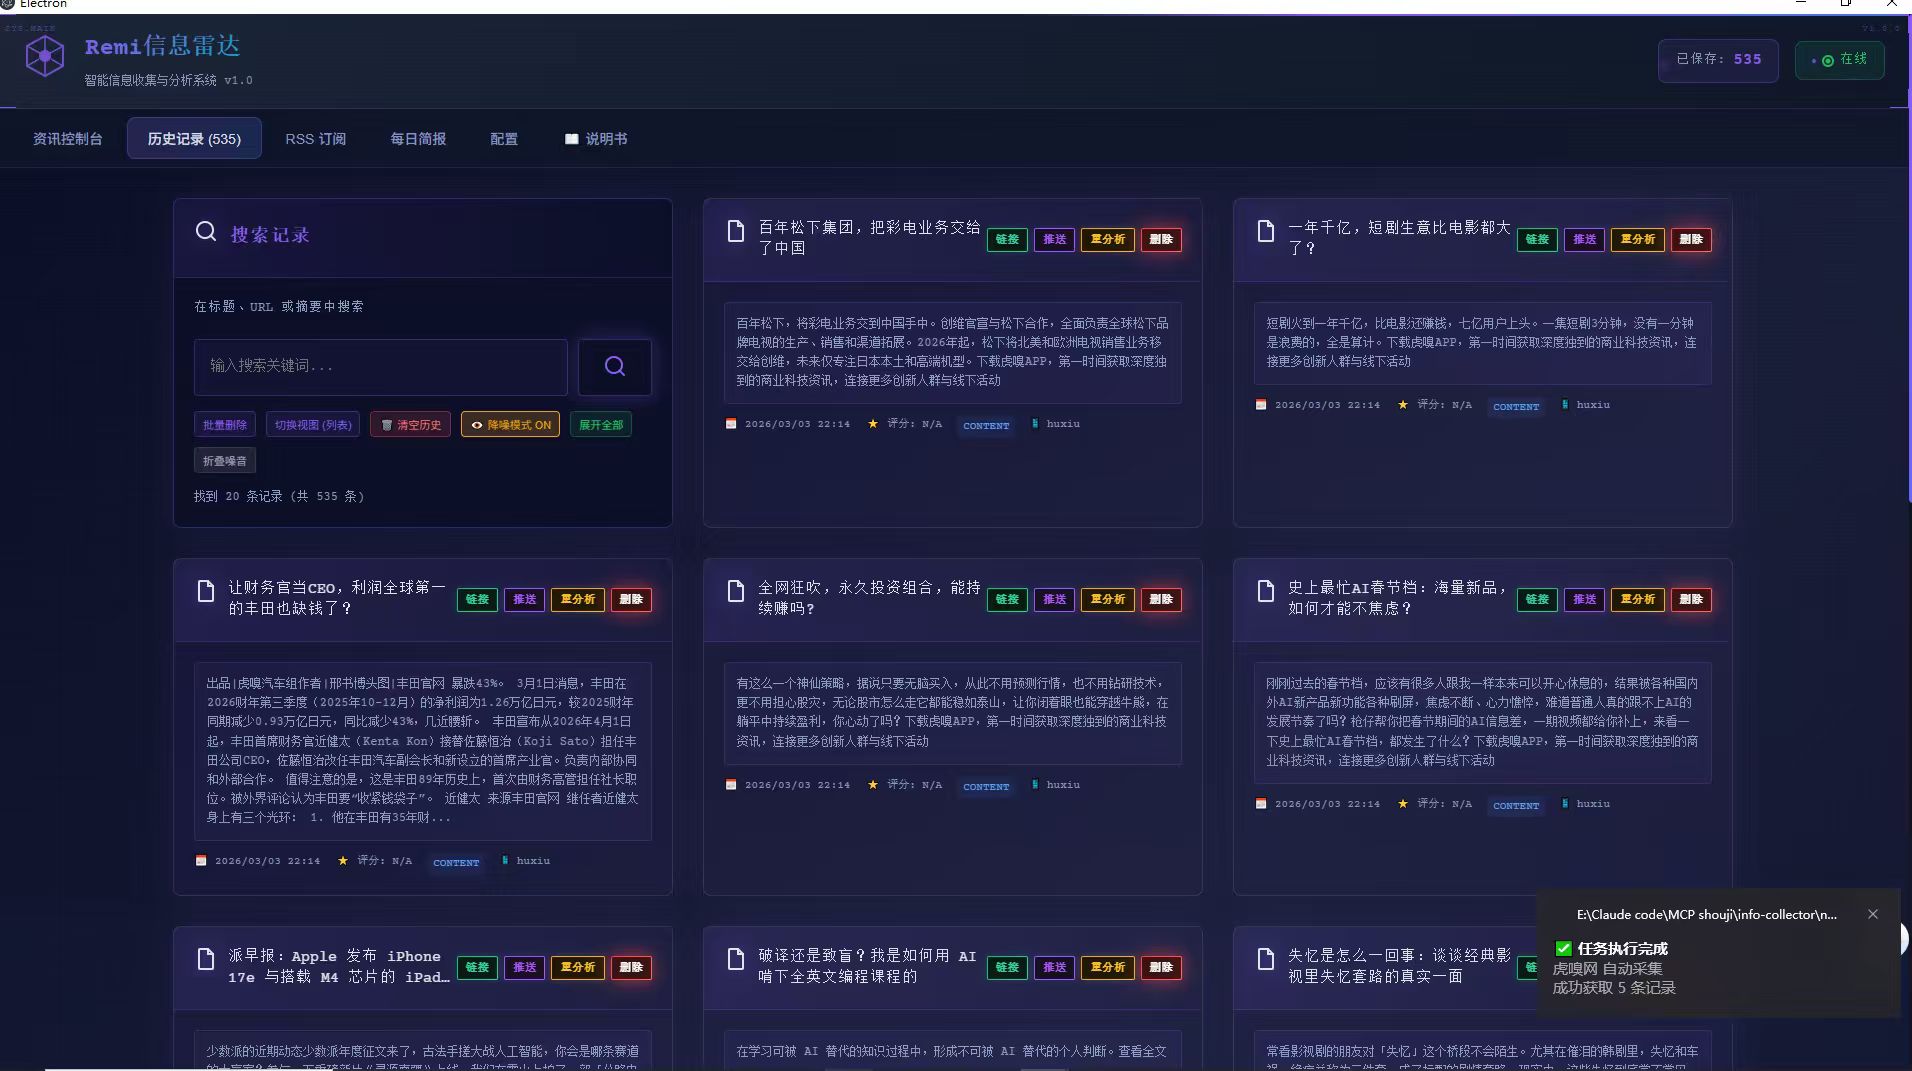Open the 配置 tab
The height and width of the screenshot is (1071, 1912).
[504, 139]
